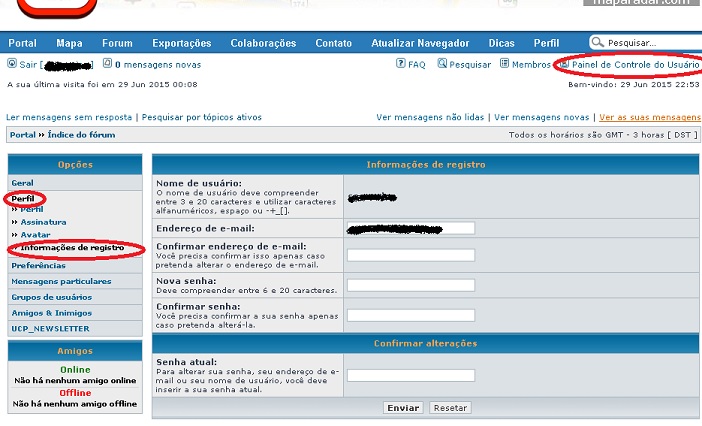
Task: Click the Nova senha field
Action: (x=411, y=285)
